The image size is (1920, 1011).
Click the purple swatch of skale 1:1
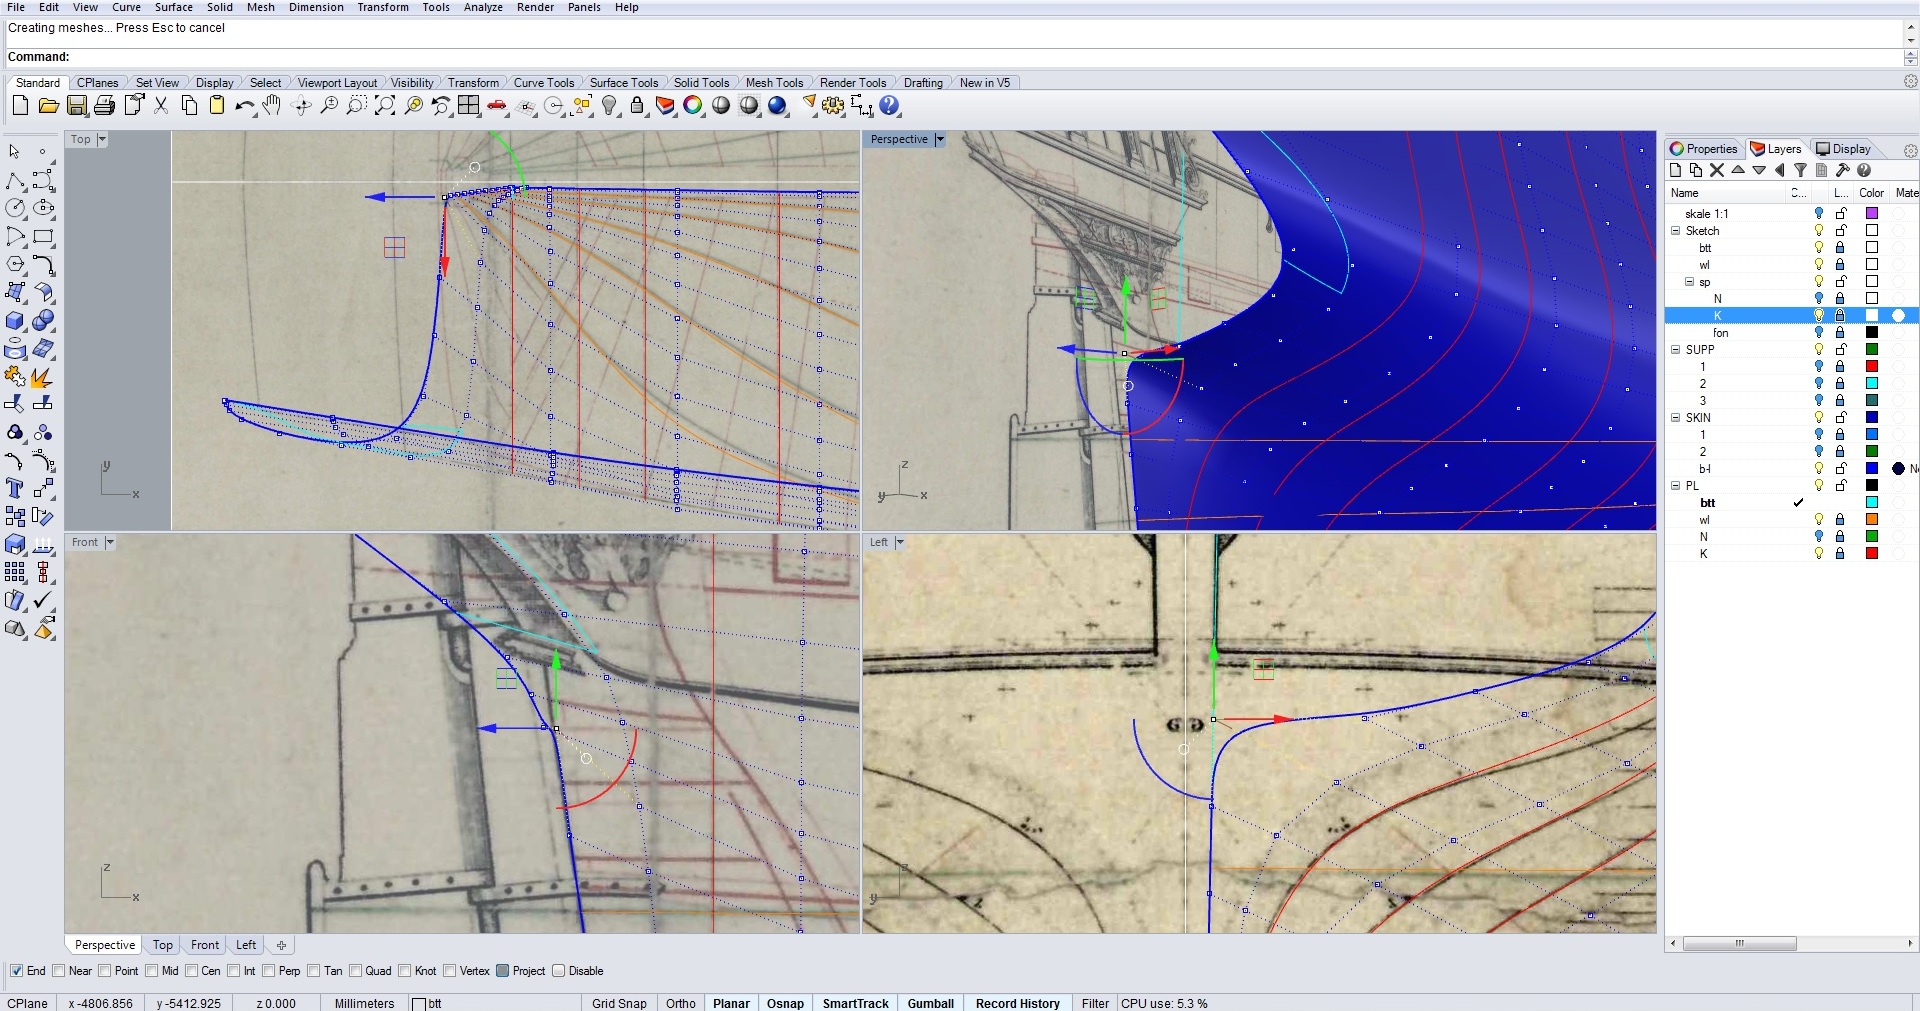pos(1871,214)
